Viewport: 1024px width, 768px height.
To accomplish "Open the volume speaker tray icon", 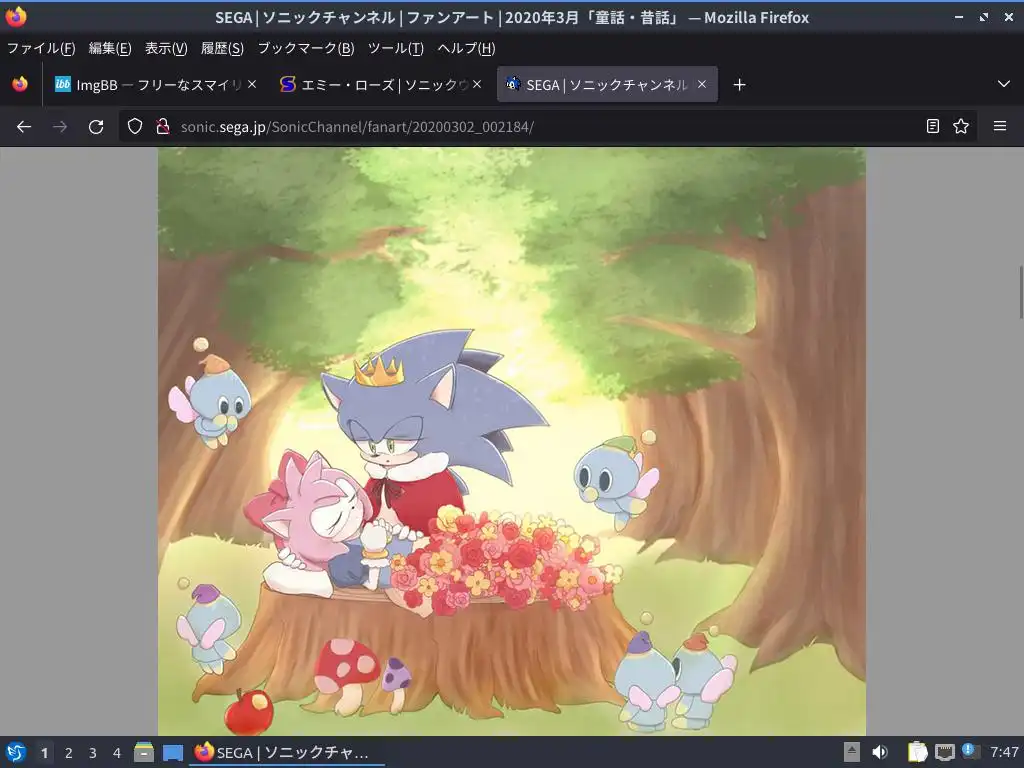I will coord(880,752).
